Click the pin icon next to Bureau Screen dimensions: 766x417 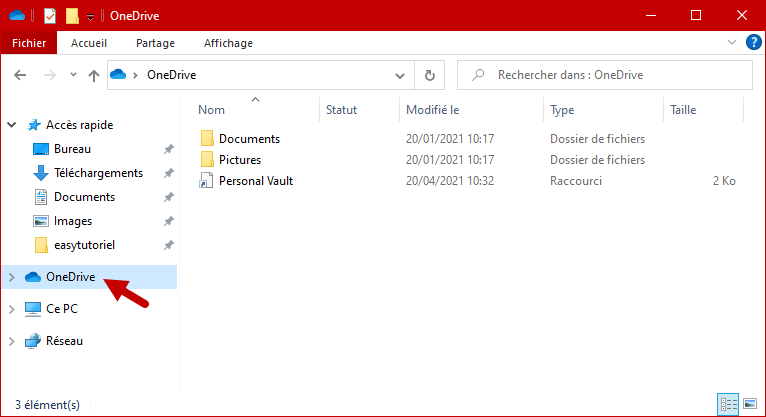169,149
